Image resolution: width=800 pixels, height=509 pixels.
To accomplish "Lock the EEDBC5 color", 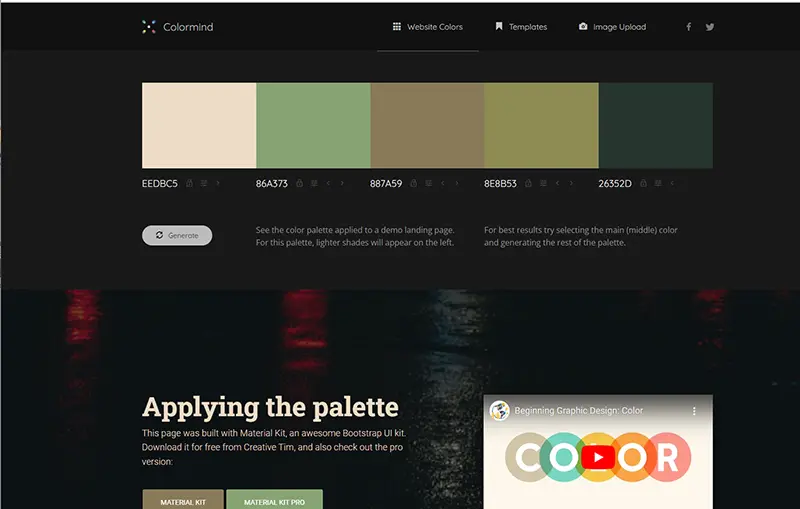I will coord(189,183).
